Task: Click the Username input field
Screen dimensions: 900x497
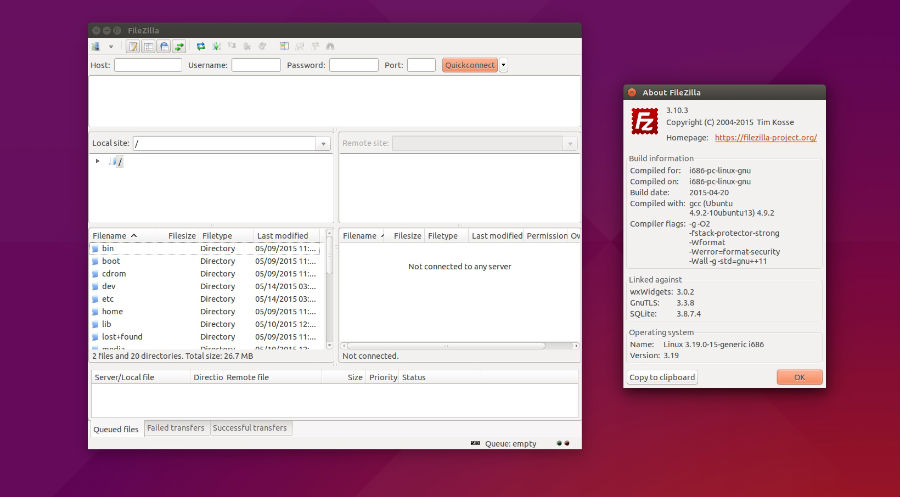Action: coord(256,65)
